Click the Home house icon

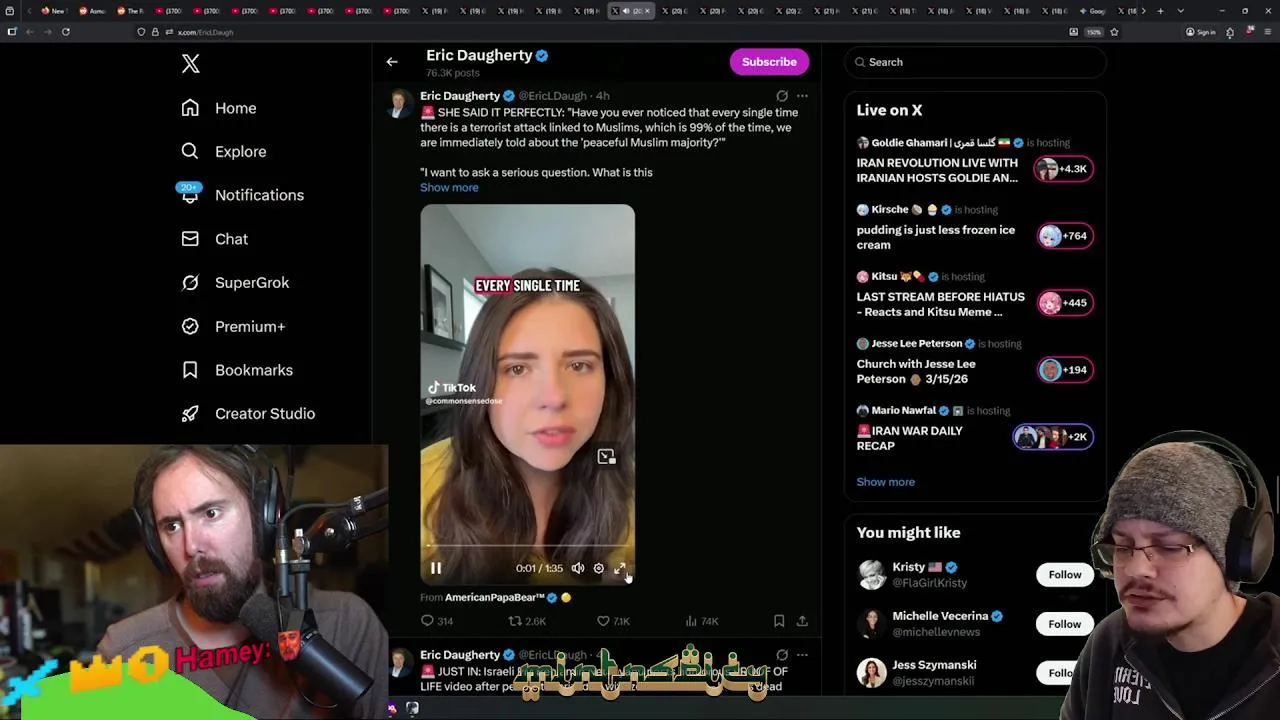point(190,108)
